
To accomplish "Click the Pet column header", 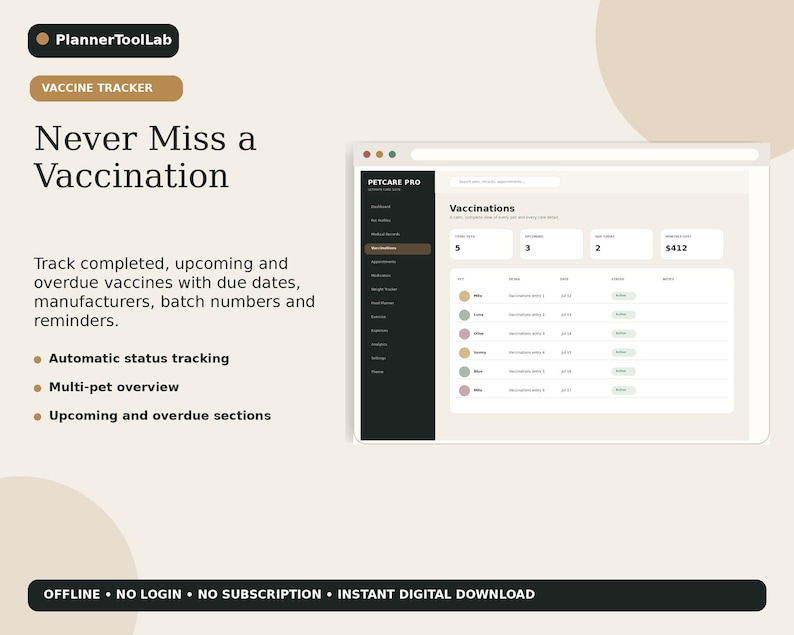I will click(x=461, y=279).
